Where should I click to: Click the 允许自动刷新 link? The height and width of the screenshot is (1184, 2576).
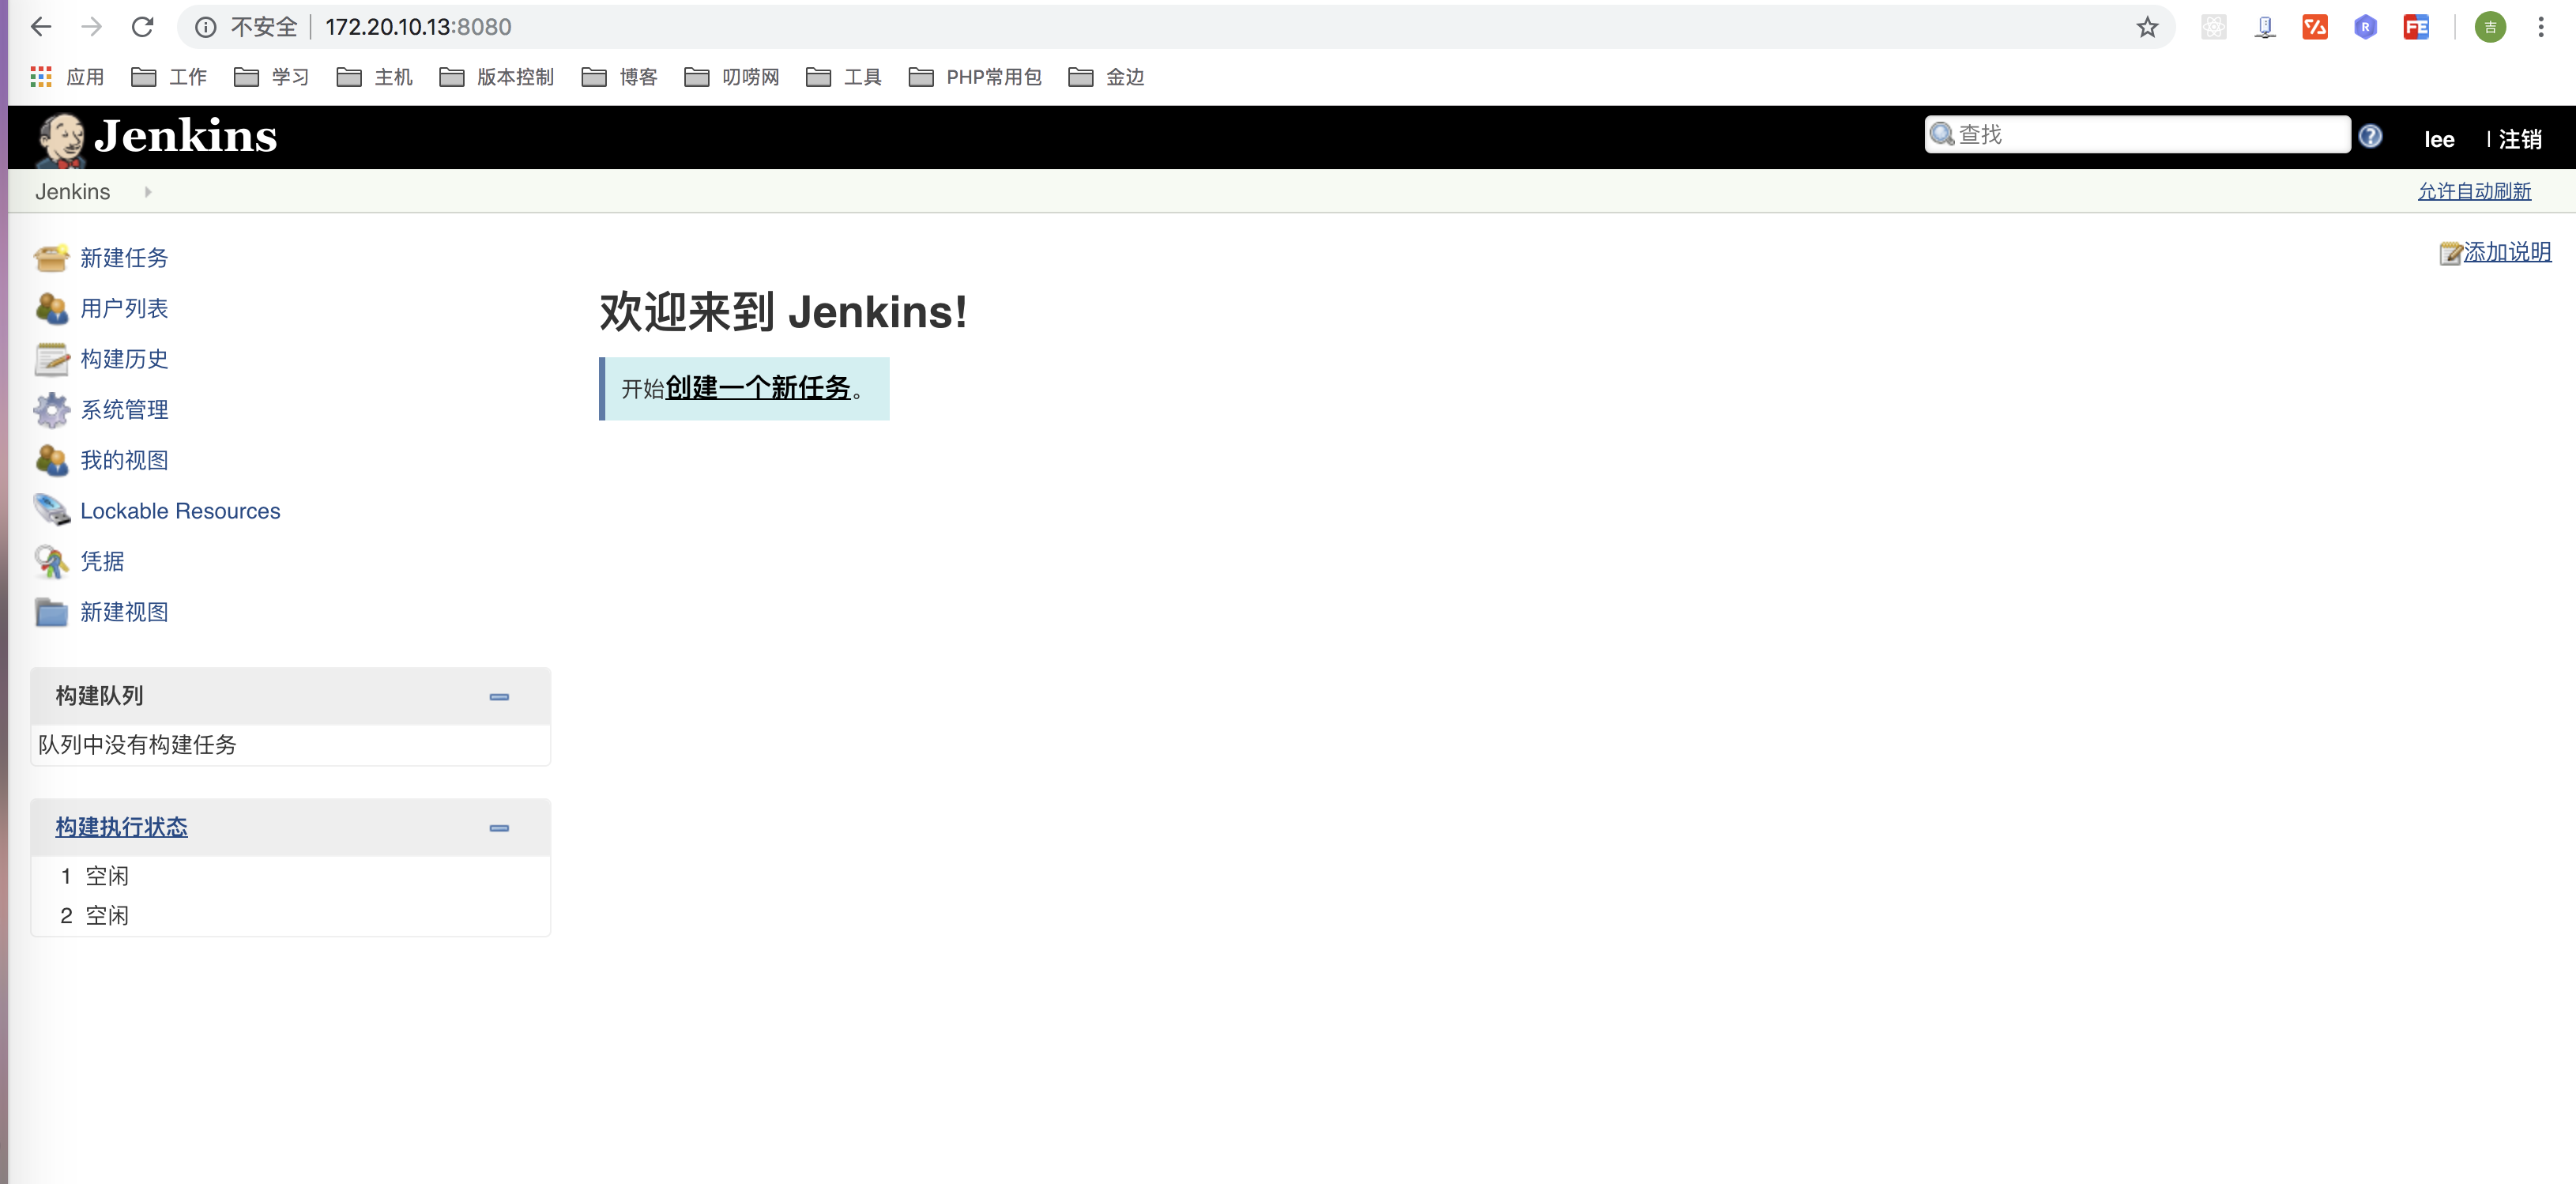coord(2474,191)
